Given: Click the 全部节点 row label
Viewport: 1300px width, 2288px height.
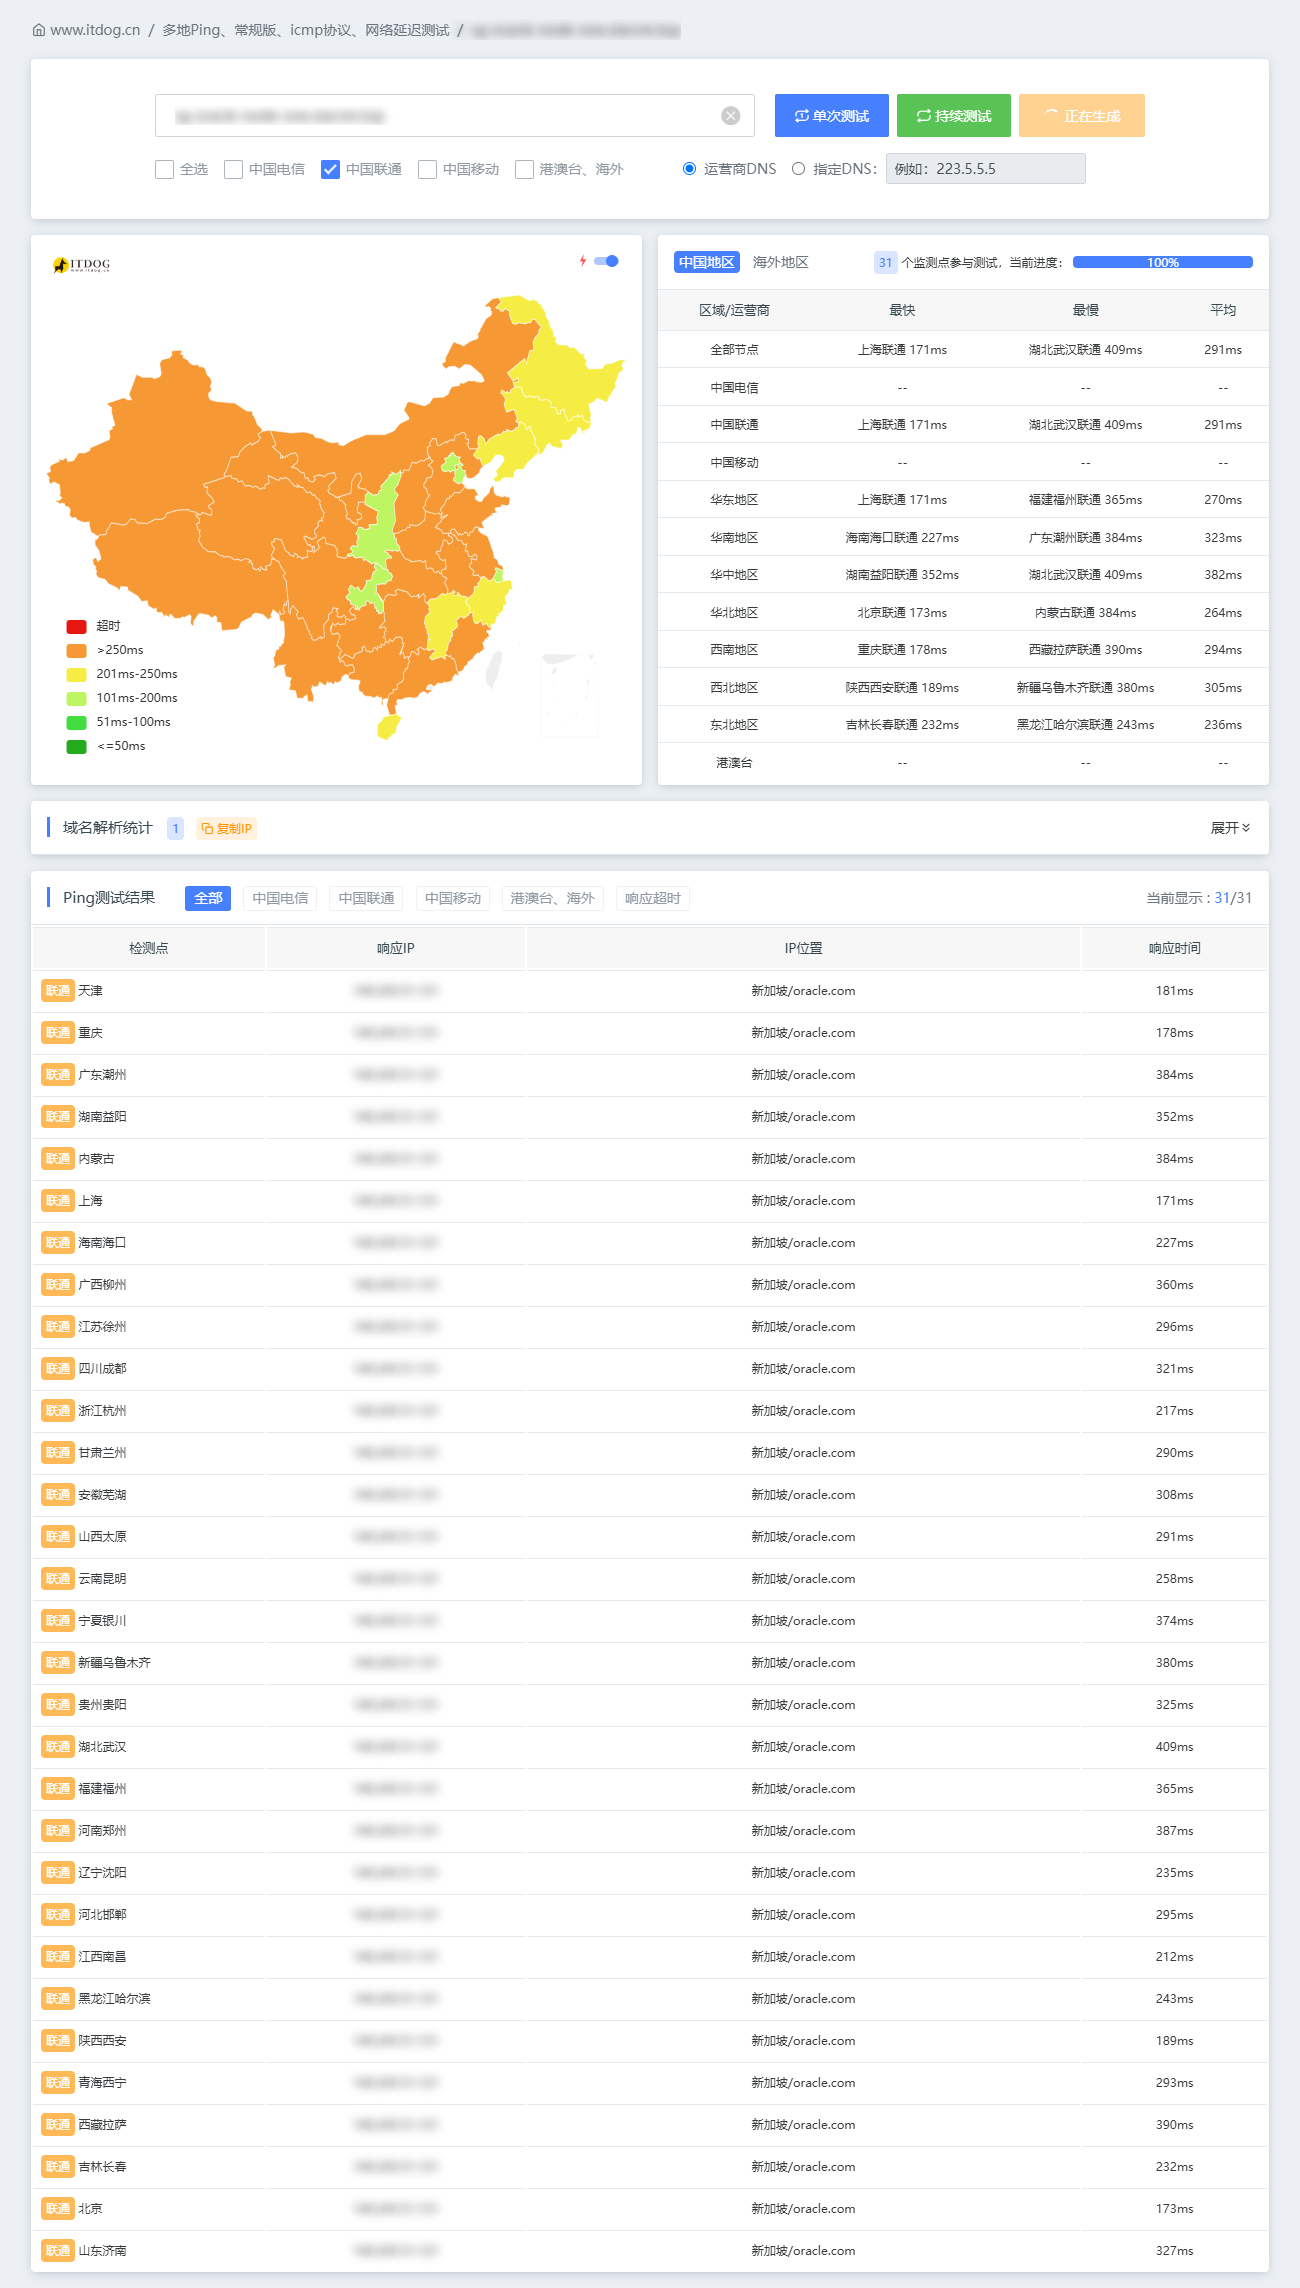Looking at the screenshot, I should click(734, 350).
